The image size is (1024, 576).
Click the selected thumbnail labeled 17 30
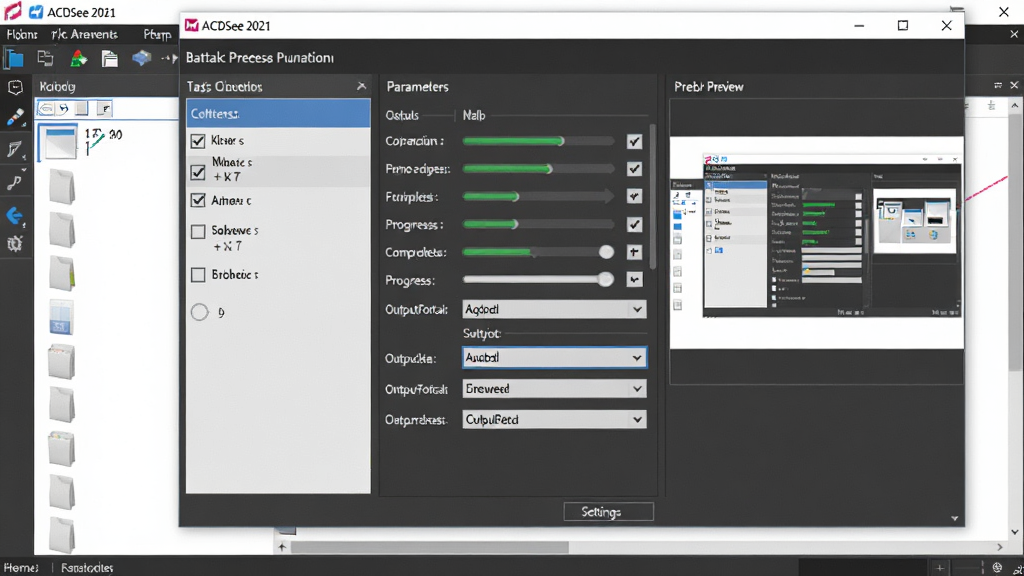click(59, 142)
